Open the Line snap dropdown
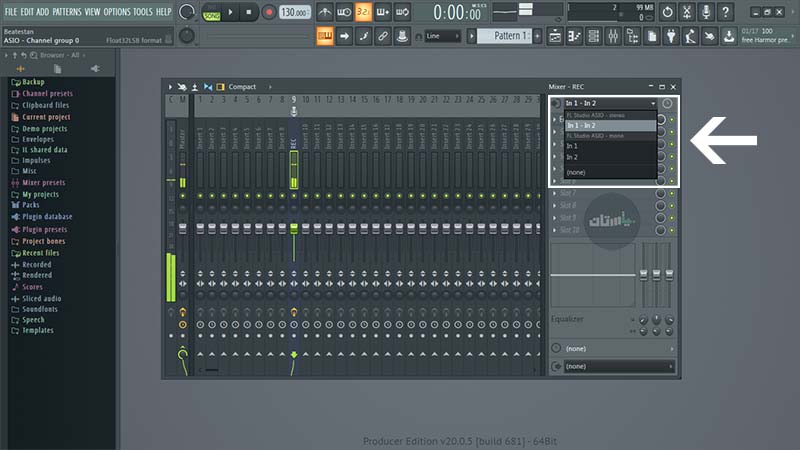 tap(442, 36)
